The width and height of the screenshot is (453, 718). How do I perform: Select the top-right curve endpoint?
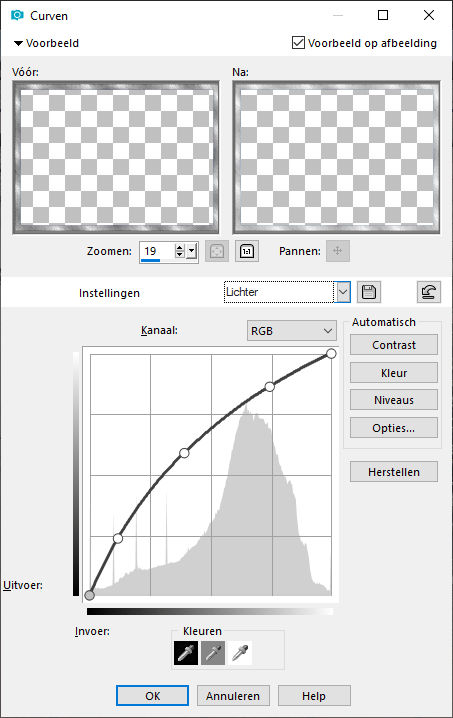click(331, 354)
